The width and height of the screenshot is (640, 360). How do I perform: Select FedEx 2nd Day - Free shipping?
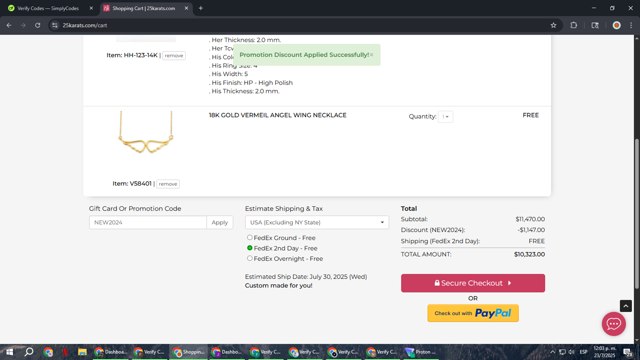[x=249, y=248]
